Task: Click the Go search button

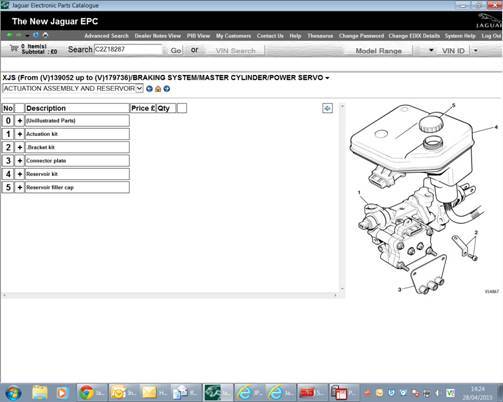Action: [176, 50]
